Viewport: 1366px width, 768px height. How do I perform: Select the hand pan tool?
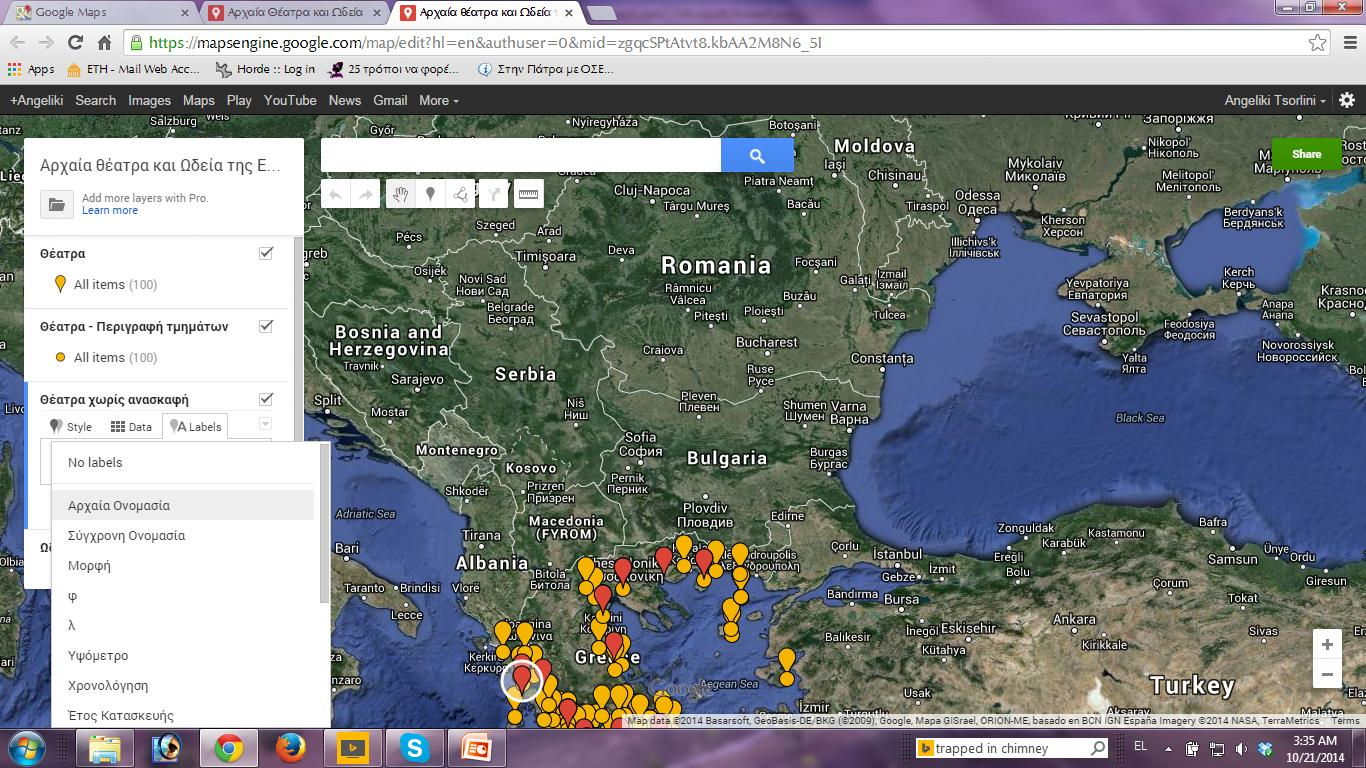(x=400, y=195)
